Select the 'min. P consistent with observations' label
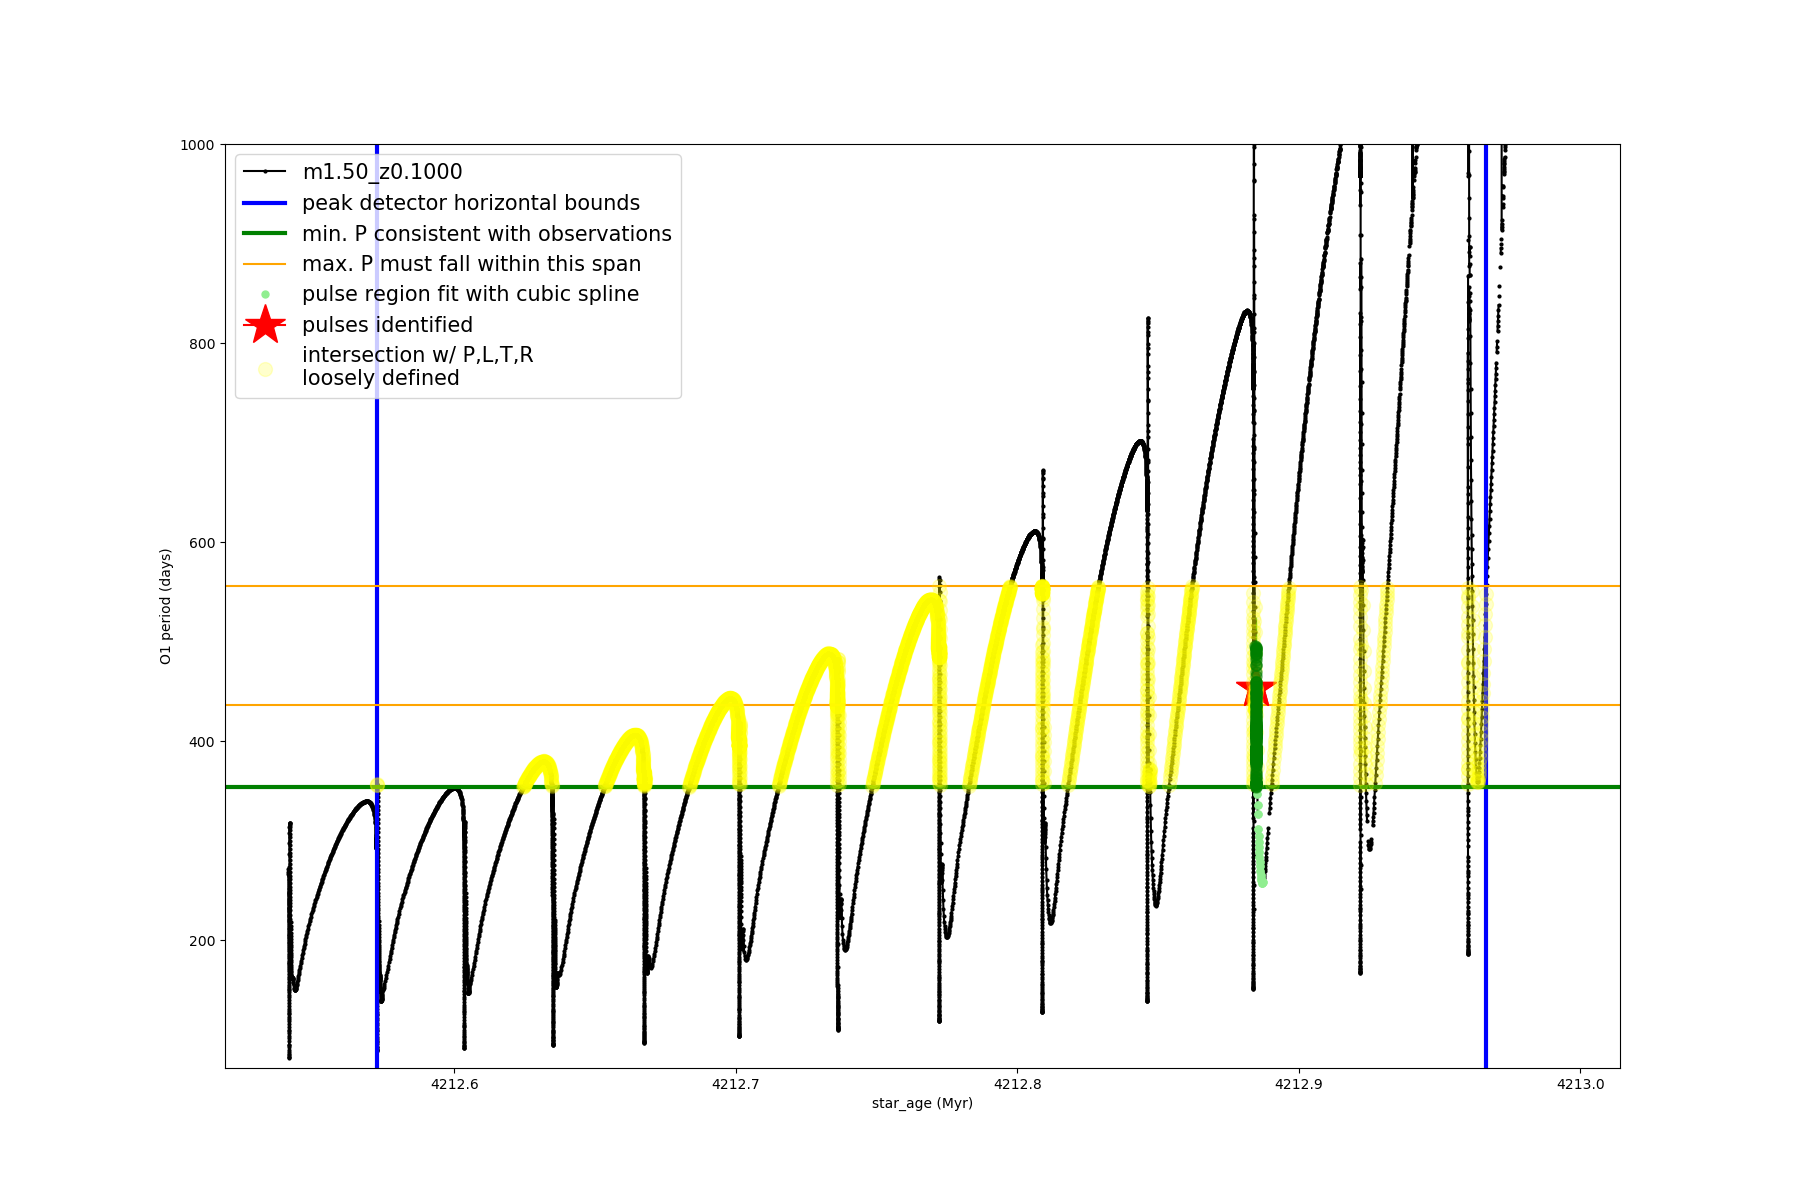The image size is (1800, 1200). [487, 234]
